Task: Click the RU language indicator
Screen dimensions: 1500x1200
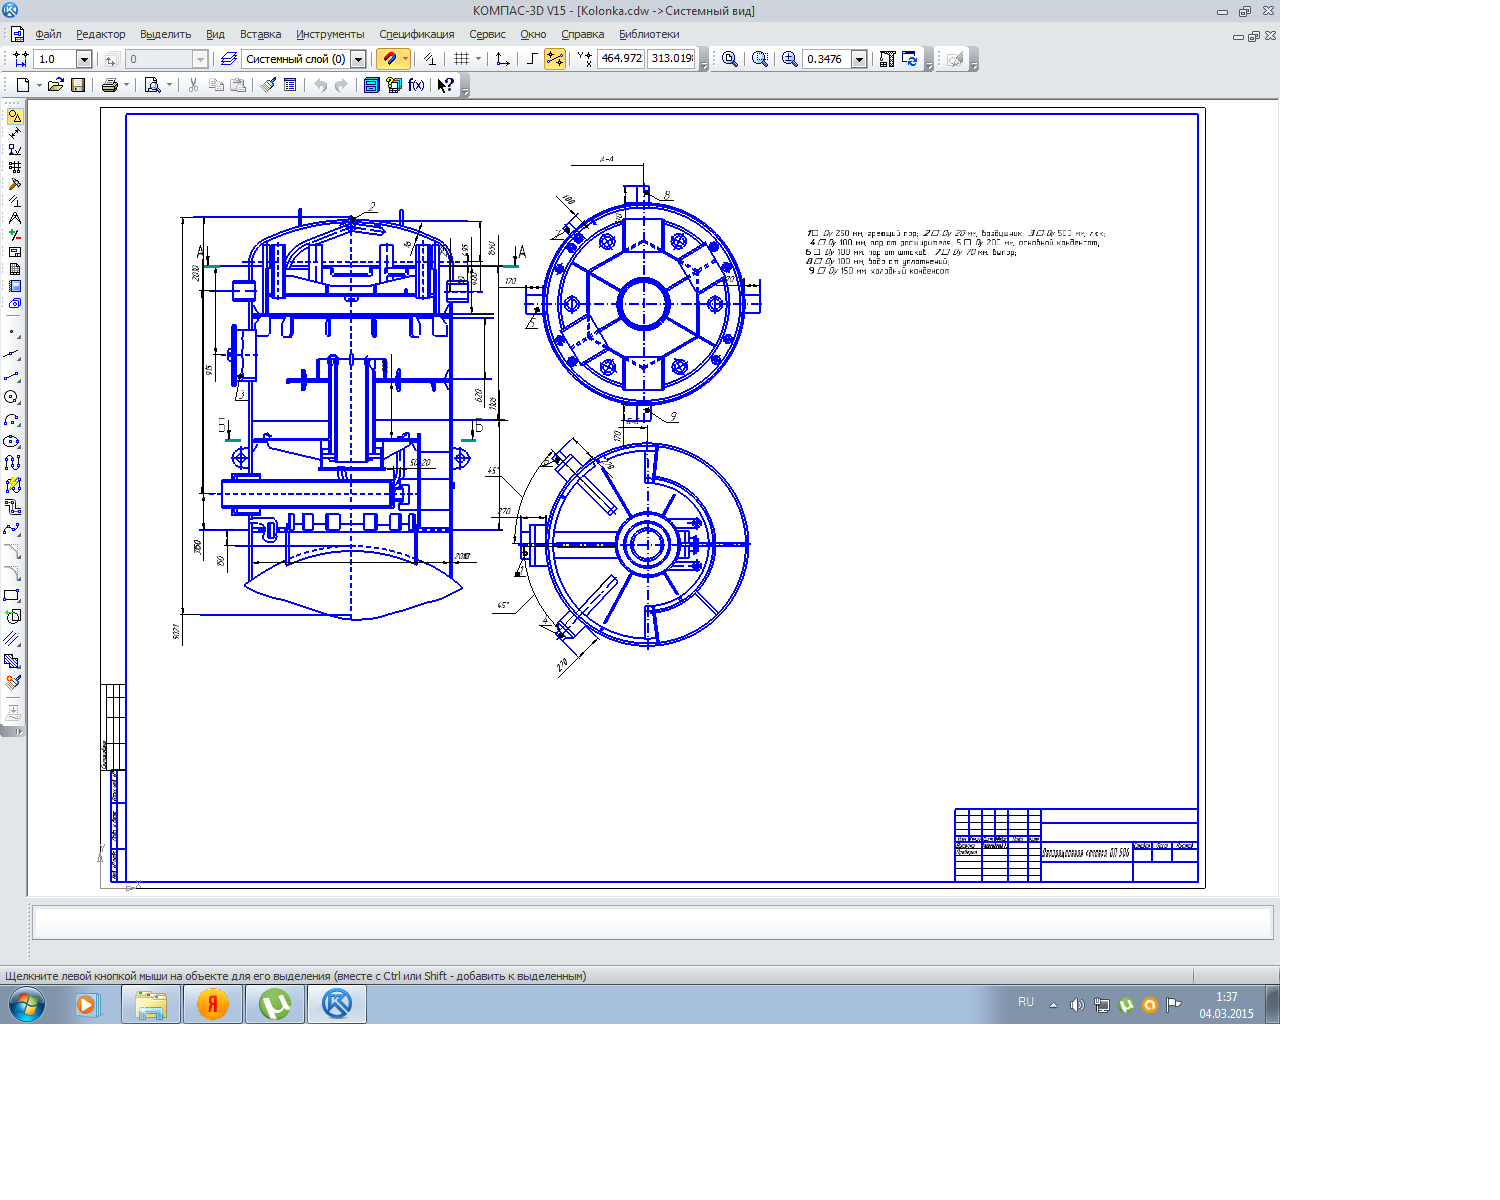Action: (x=1025, y=1002)
